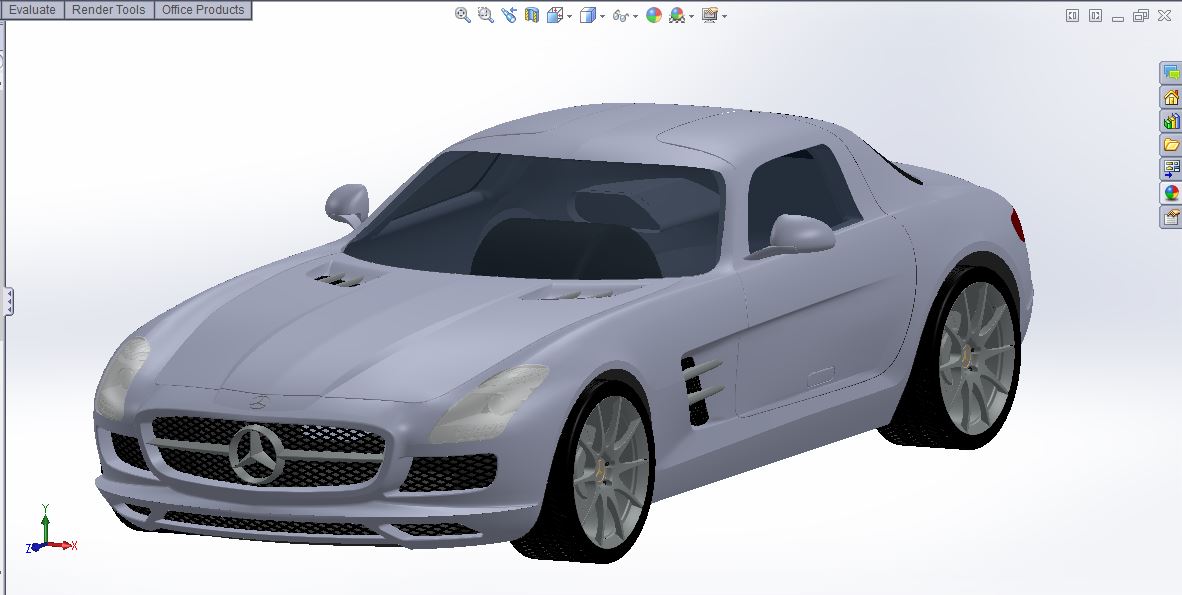Click the left panel splitter handle
This screenshot has height=595, width=1182.
pyautogui.click(x=8, y=302)
